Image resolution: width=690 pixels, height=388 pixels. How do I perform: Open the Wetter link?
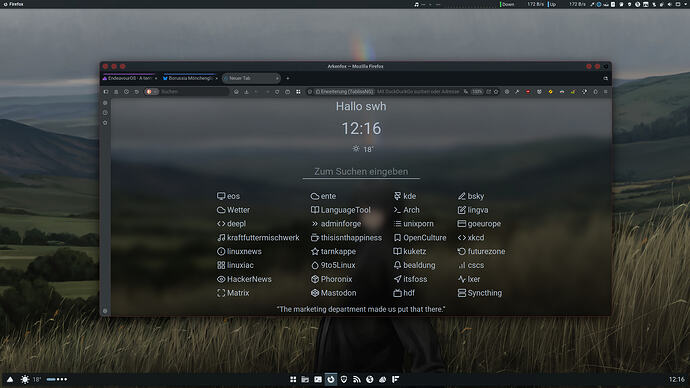pos(233,210)
